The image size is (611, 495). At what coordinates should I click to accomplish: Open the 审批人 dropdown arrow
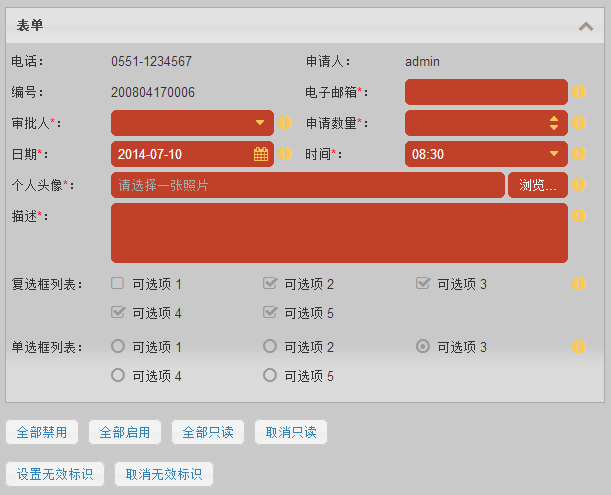(260, 123)
